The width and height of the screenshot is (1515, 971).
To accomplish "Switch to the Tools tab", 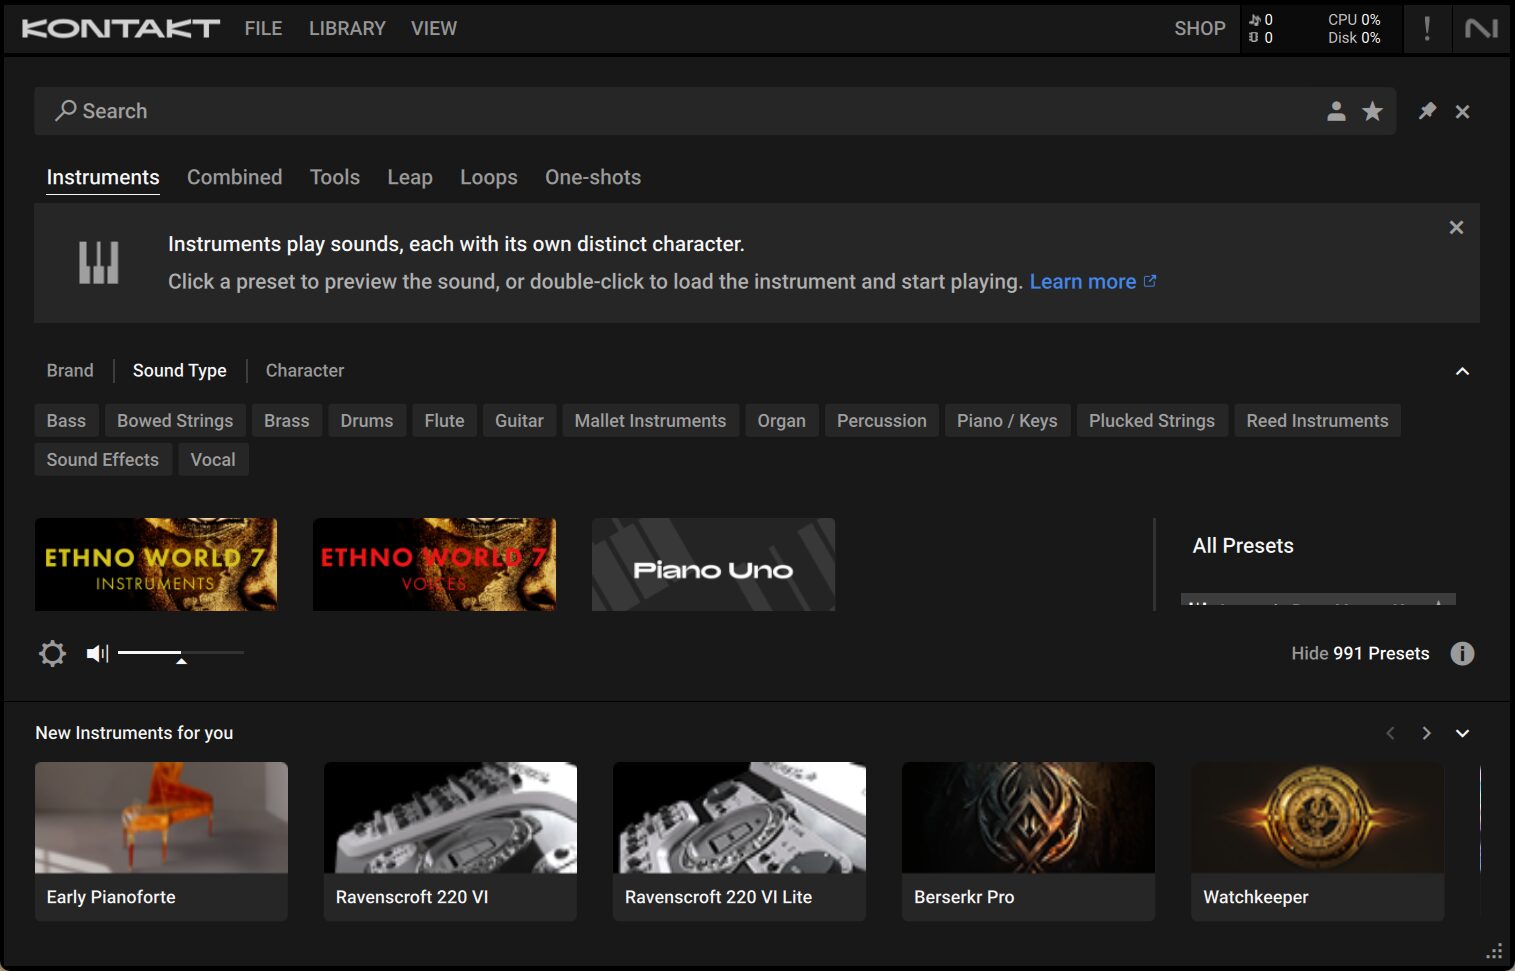I will coord(335,178).
